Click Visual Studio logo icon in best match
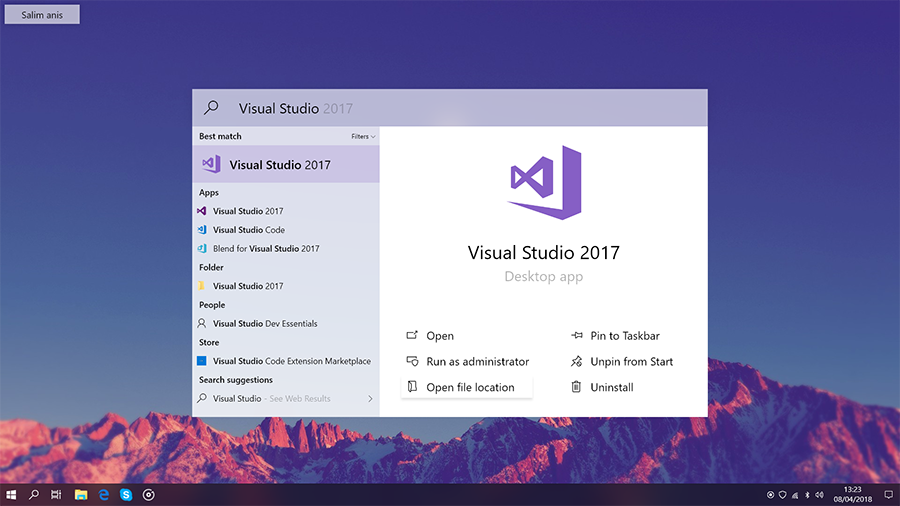The width and height of the screenshot is (900, 506). click(x=211, y=165)
